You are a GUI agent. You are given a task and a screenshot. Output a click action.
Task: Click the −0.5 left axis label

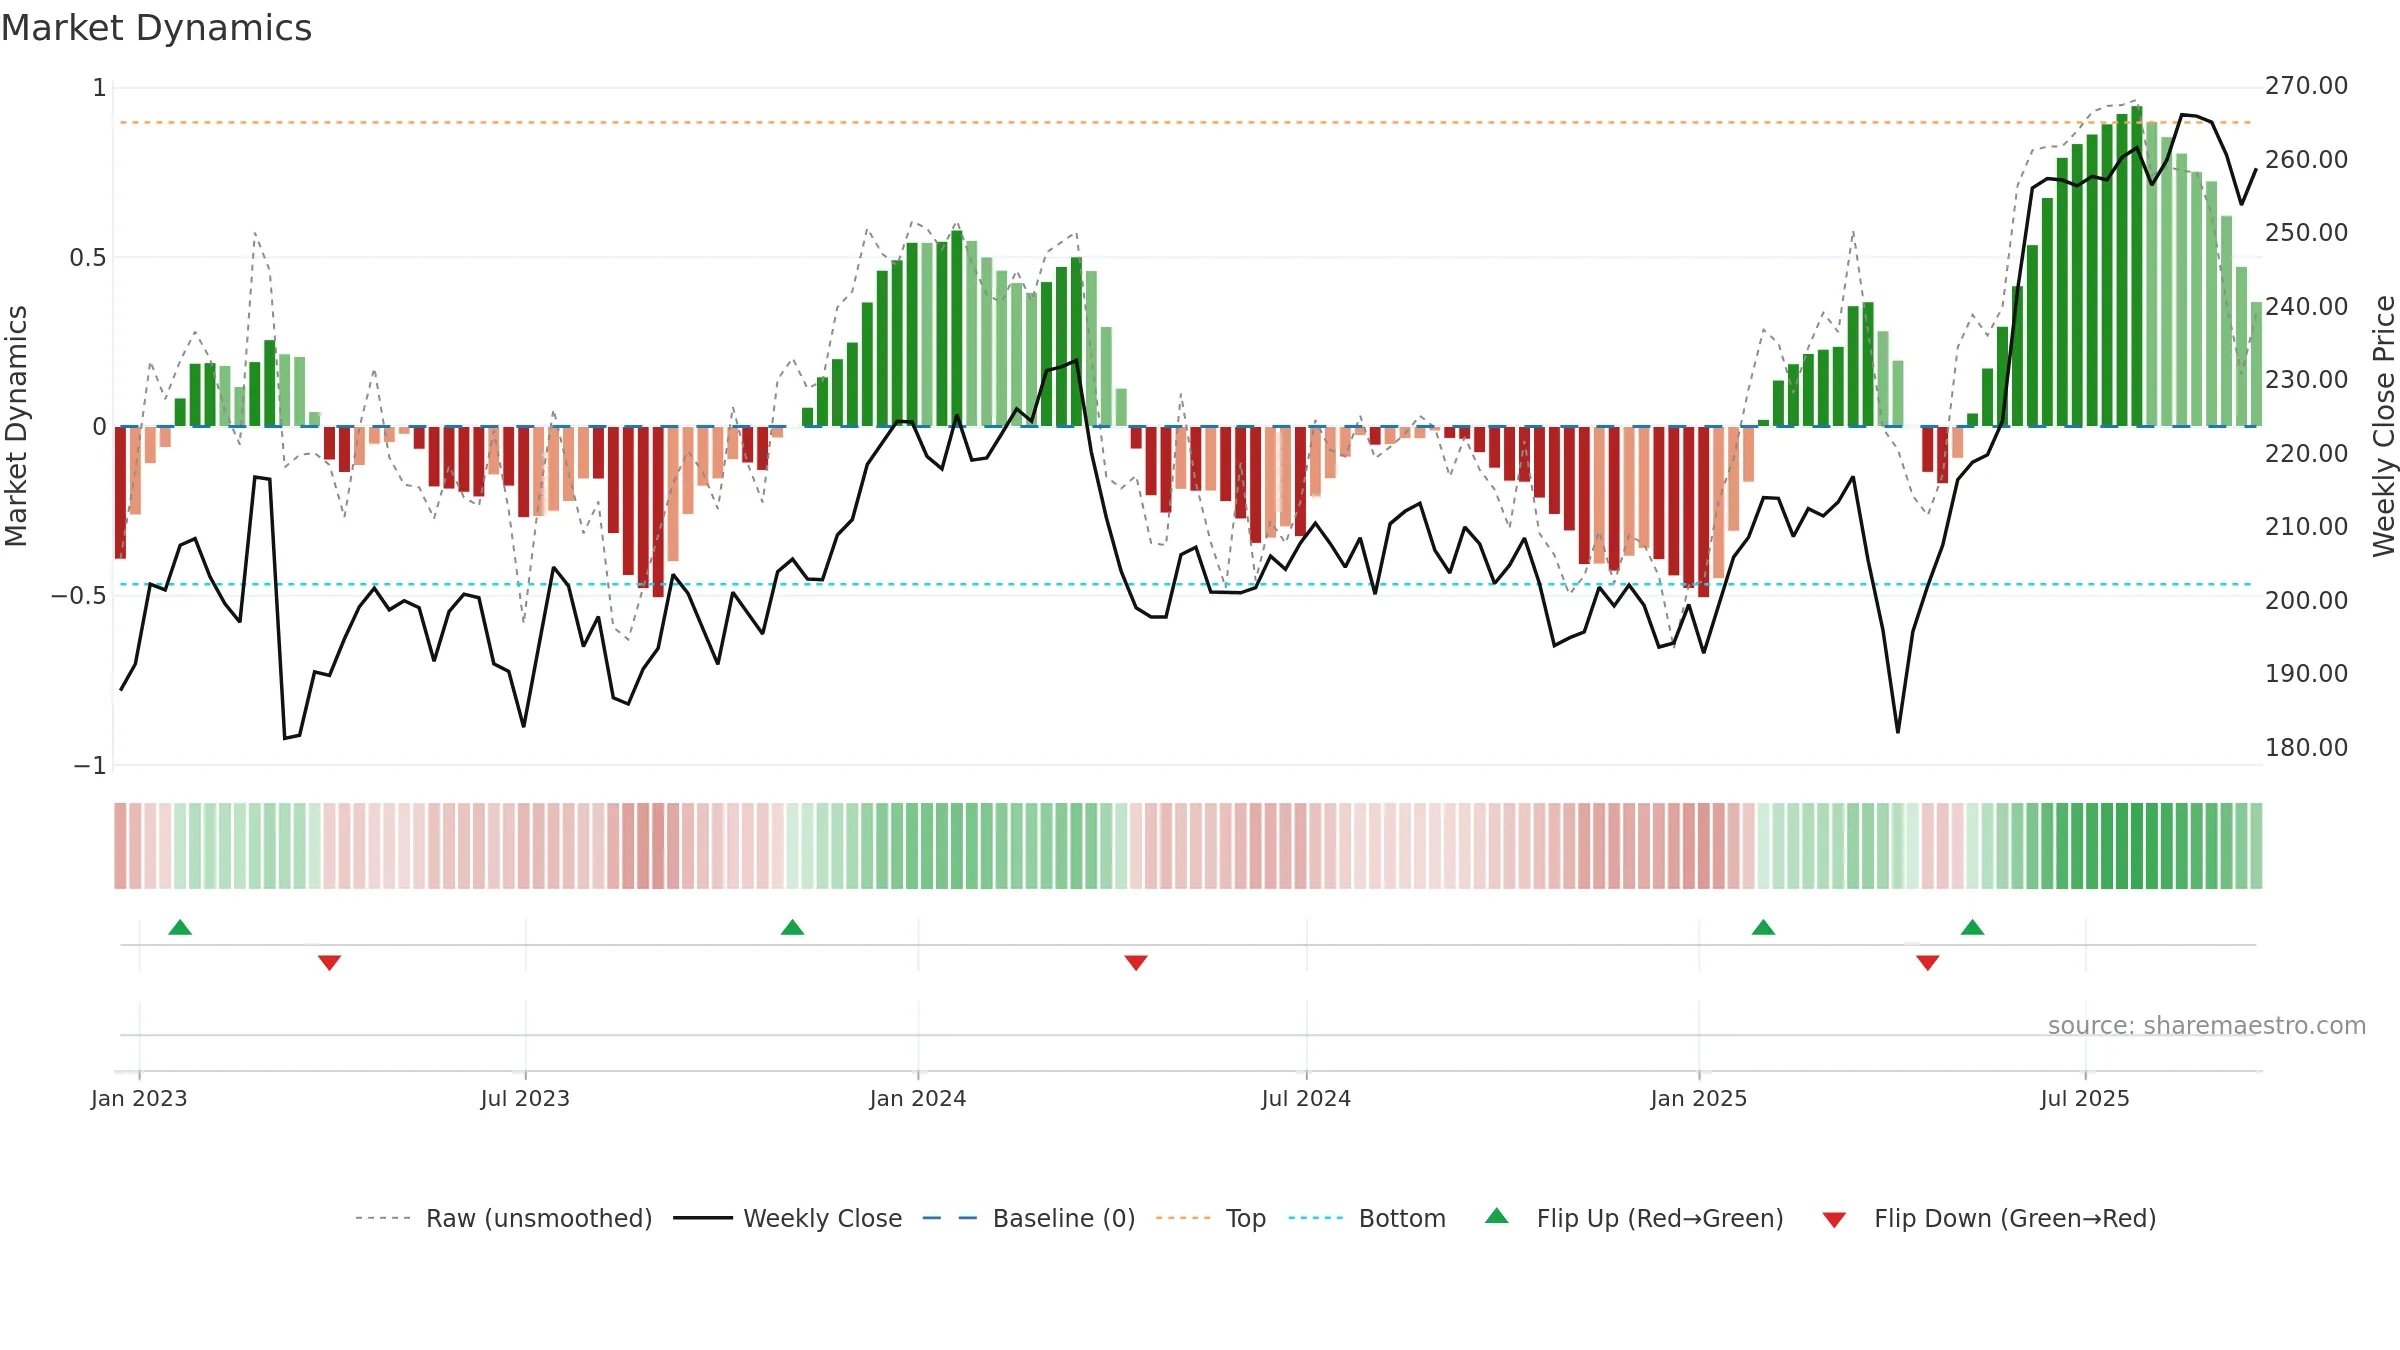pos(78,596)
